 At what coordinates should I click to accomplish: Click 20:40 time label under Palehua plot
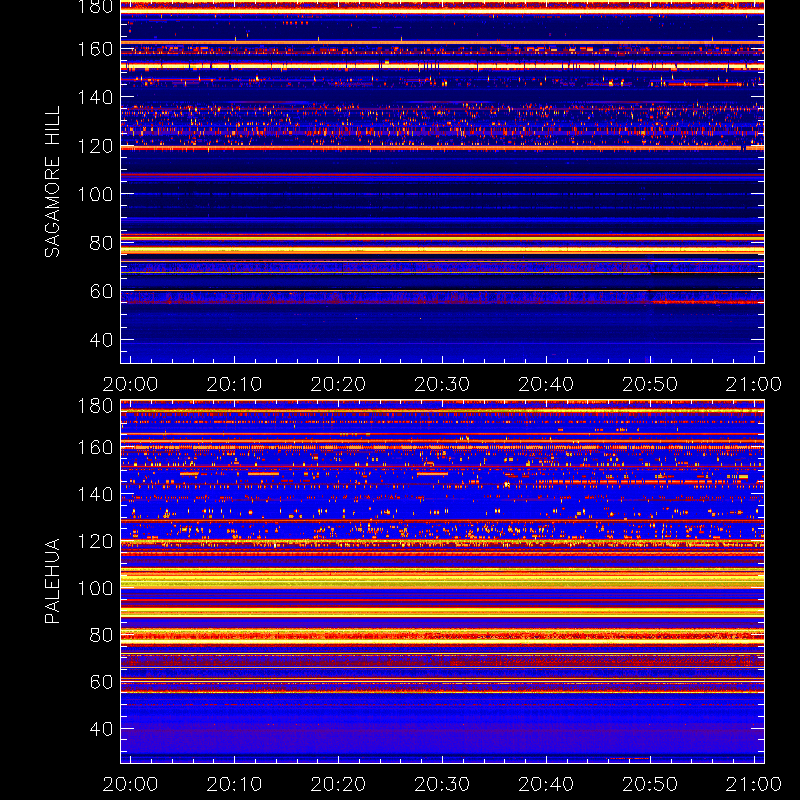(x=546, y=784)
